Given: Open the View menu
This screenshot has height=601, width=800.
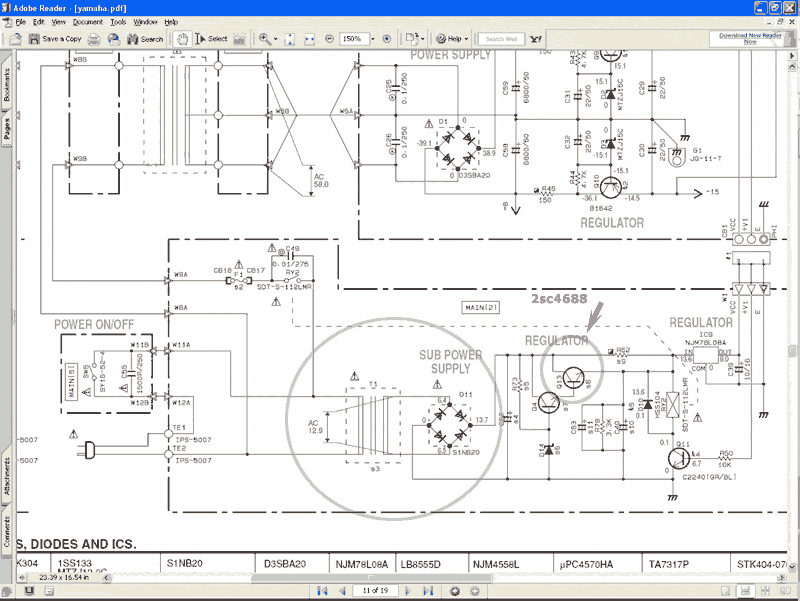Looking at the screenshot, I should point(59,22).
